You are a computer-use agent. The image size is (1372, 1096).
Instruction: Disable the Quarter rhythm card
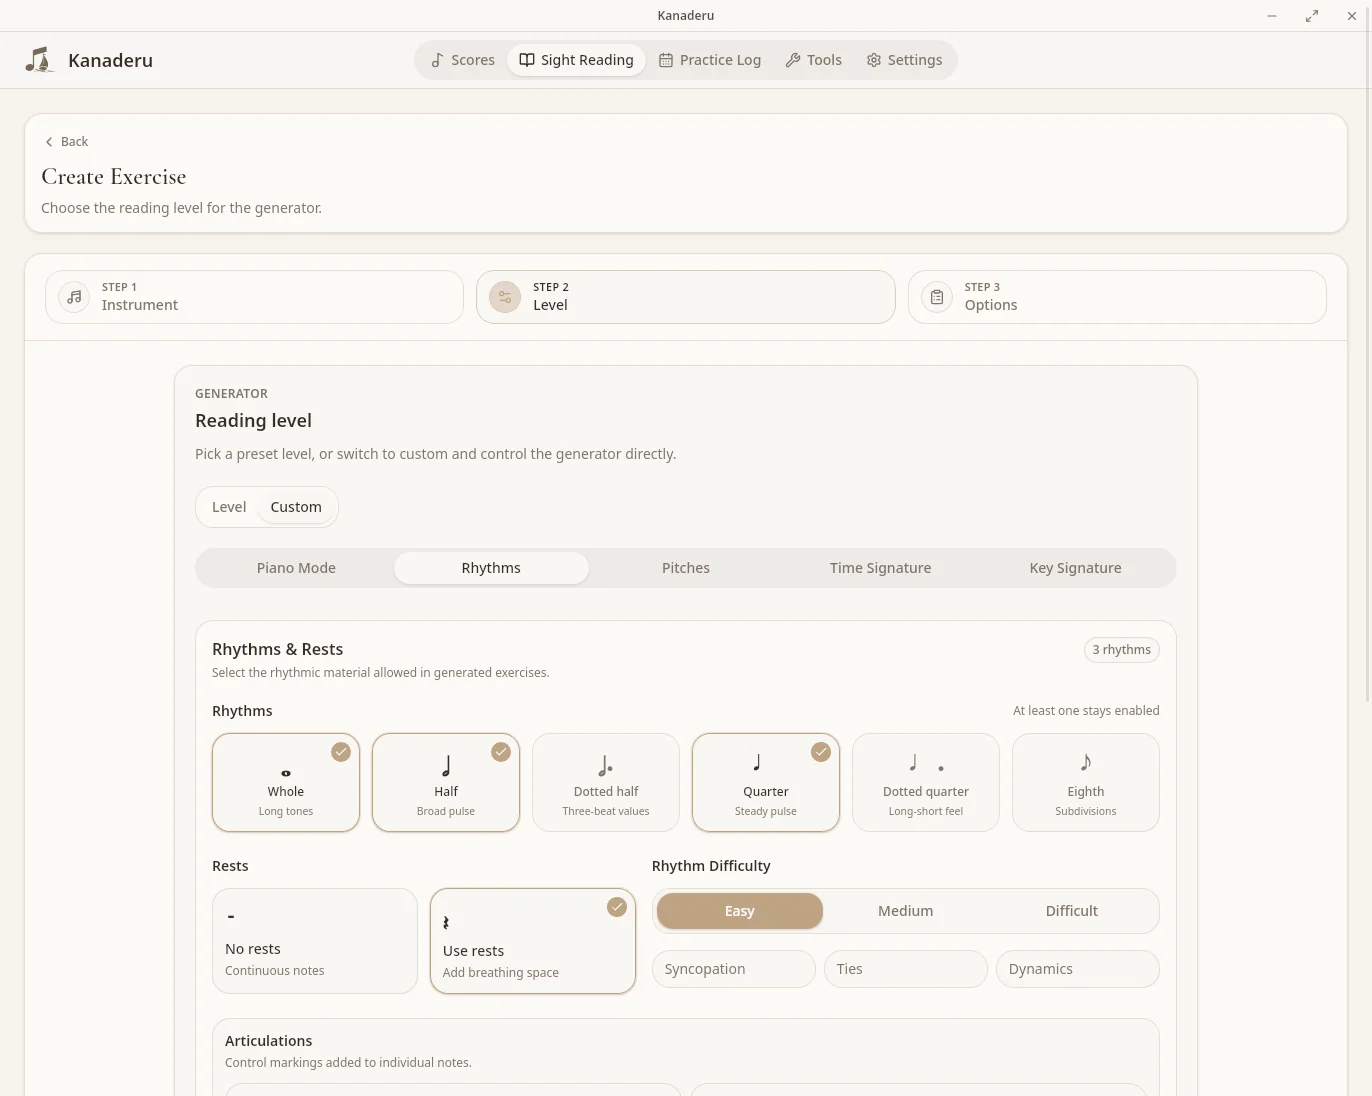(766, 783)
